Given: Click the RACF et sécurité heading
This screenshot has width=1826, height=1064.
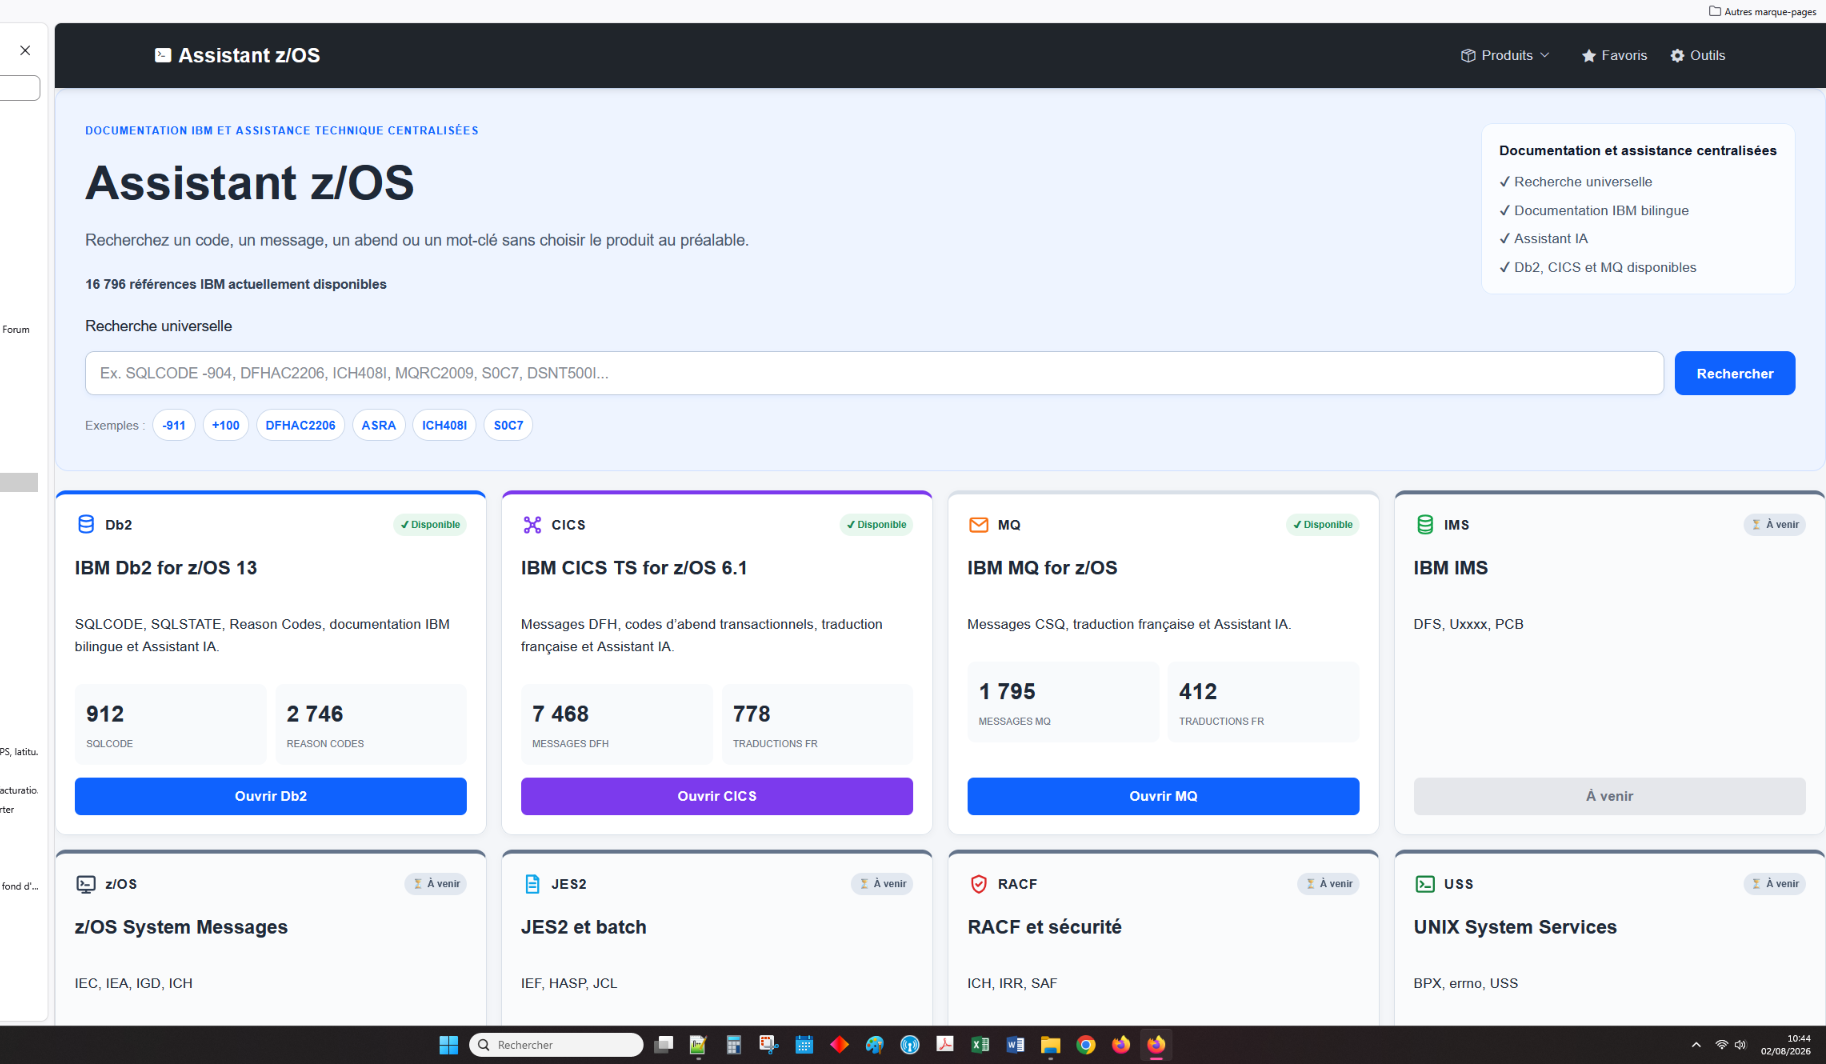Looking at the screenshot, I should tap(1044, 927).
